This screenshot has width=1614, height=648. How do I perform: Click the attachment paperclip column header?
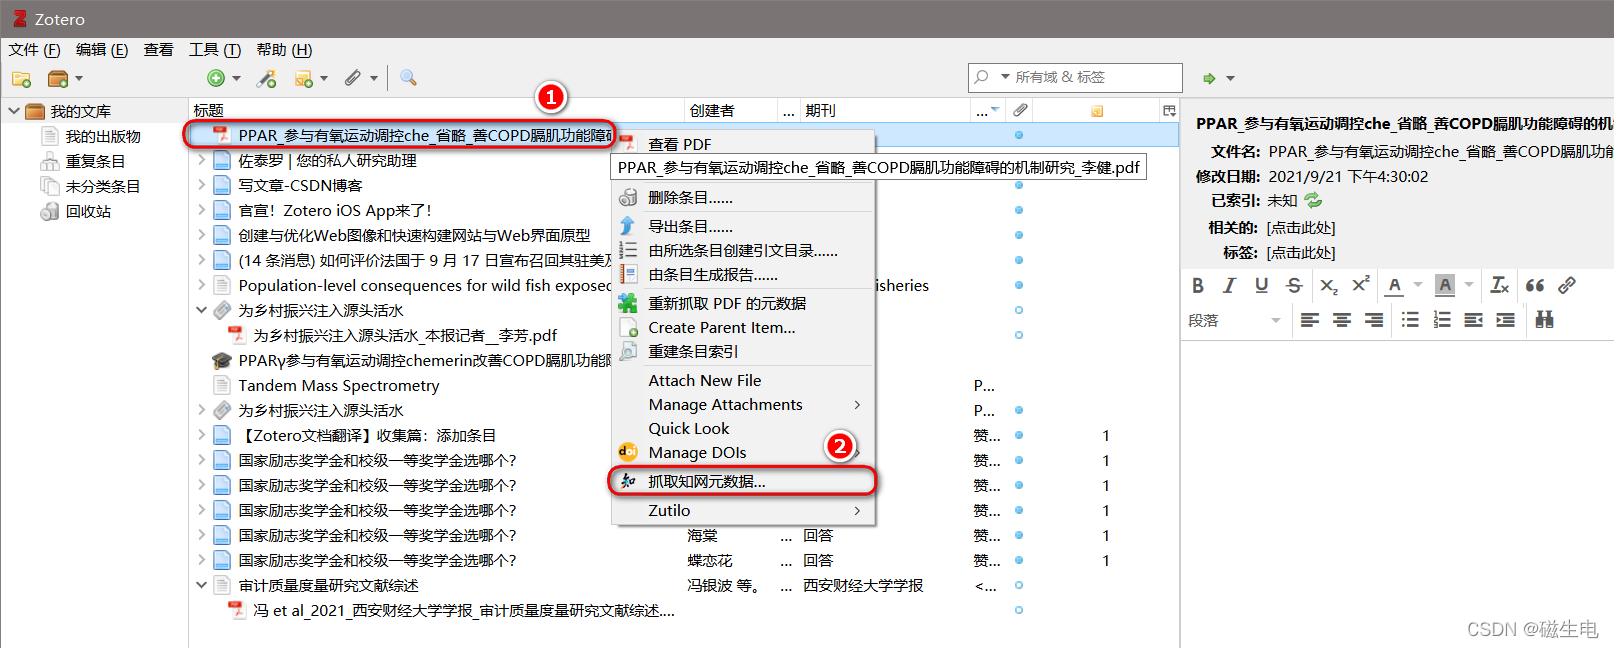click(x=1020, y=110)
